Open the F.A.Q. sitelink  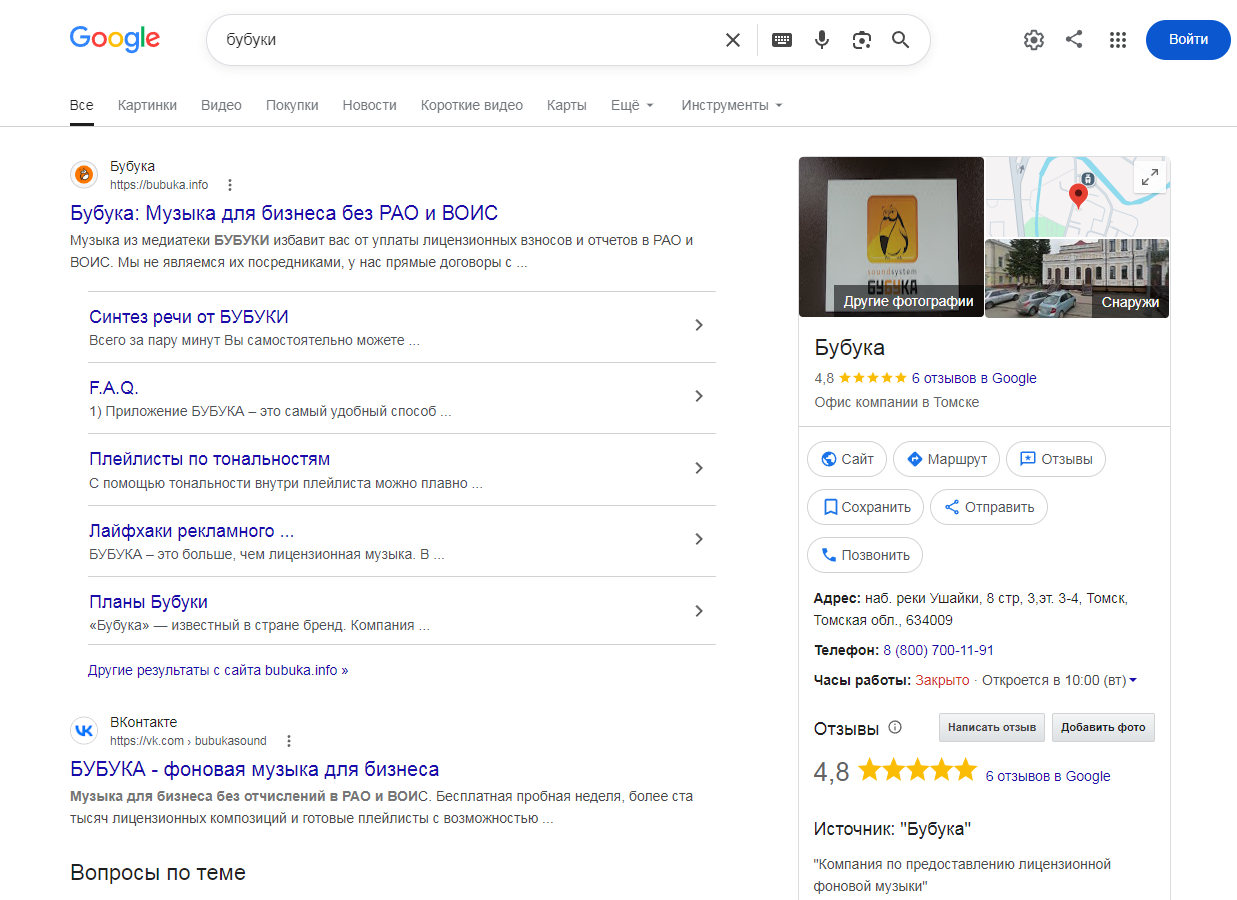[114, 388]
